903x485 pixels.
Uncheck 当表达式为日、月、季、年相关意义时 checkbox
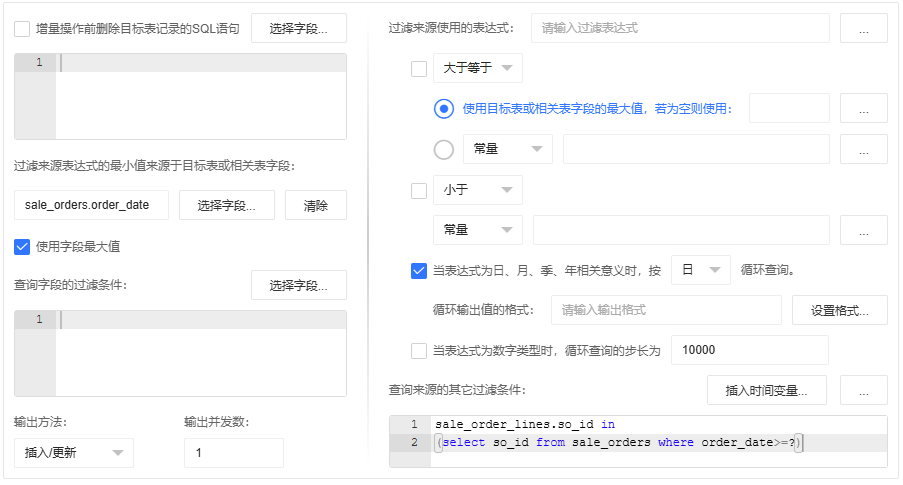419,271
